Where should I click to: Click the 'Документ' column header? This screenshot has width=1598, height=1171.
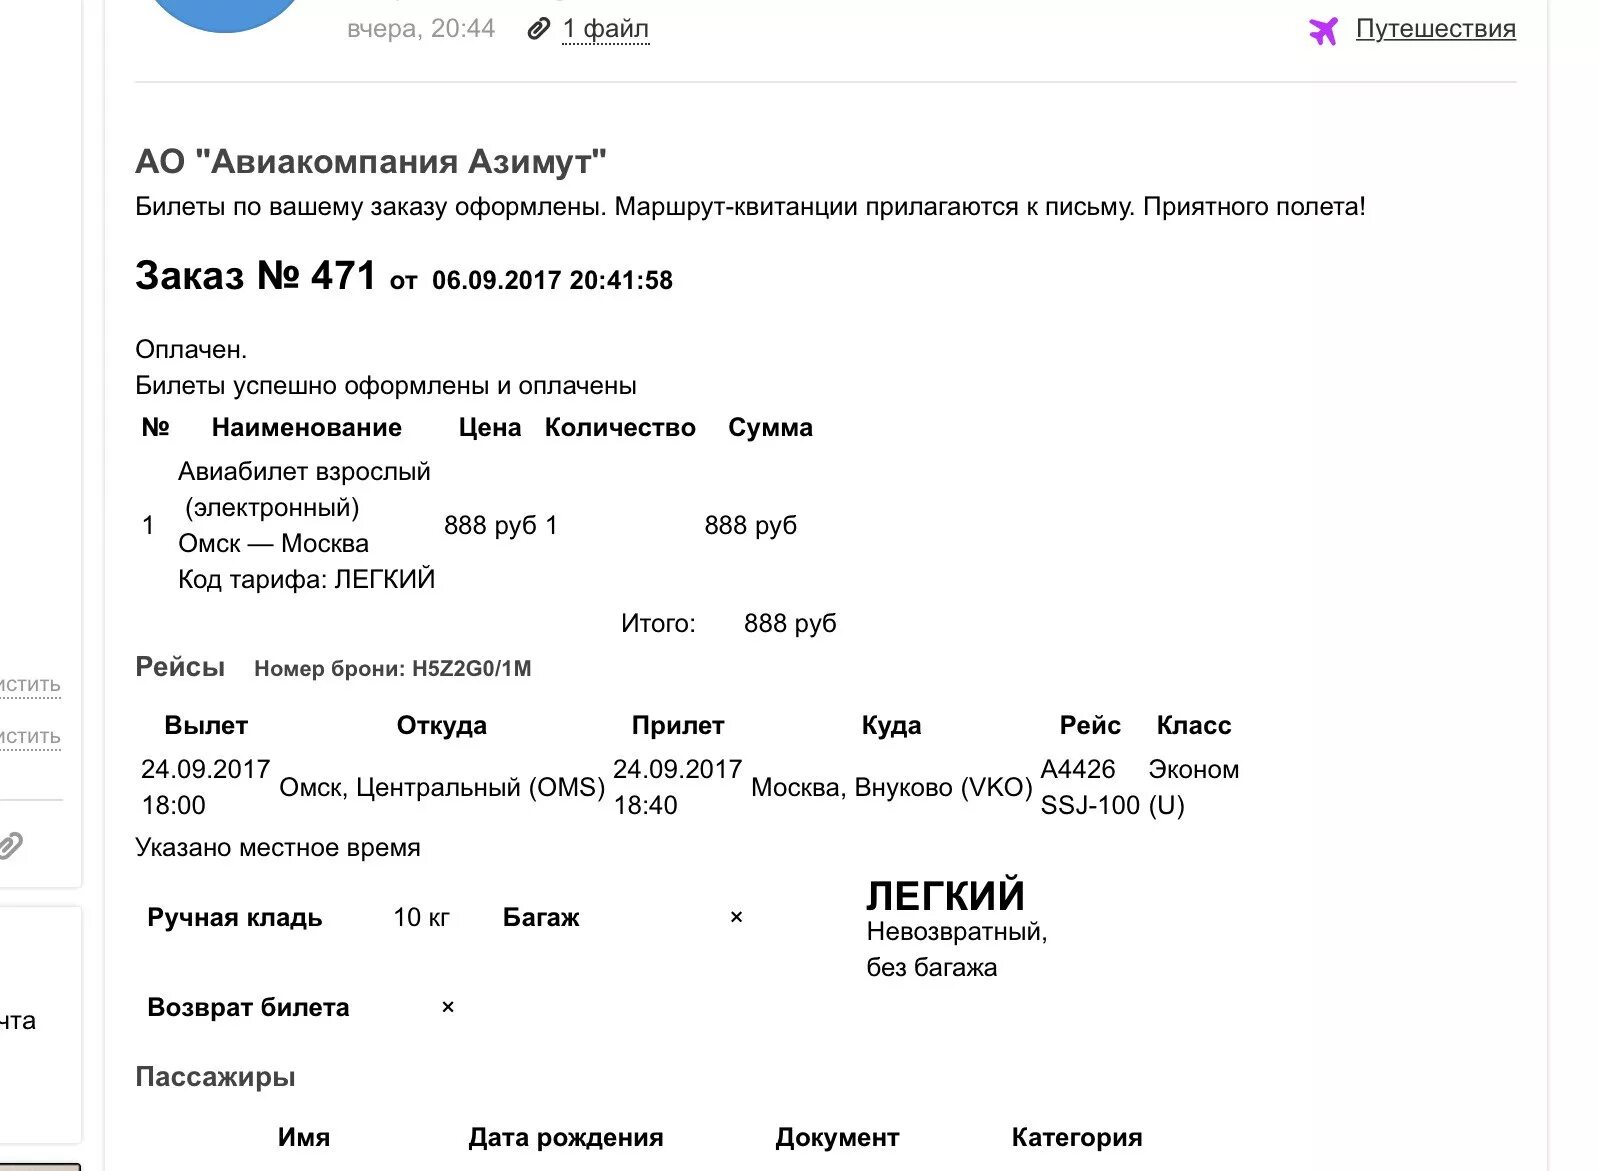pyautogui.click(x=837, y=1137)
